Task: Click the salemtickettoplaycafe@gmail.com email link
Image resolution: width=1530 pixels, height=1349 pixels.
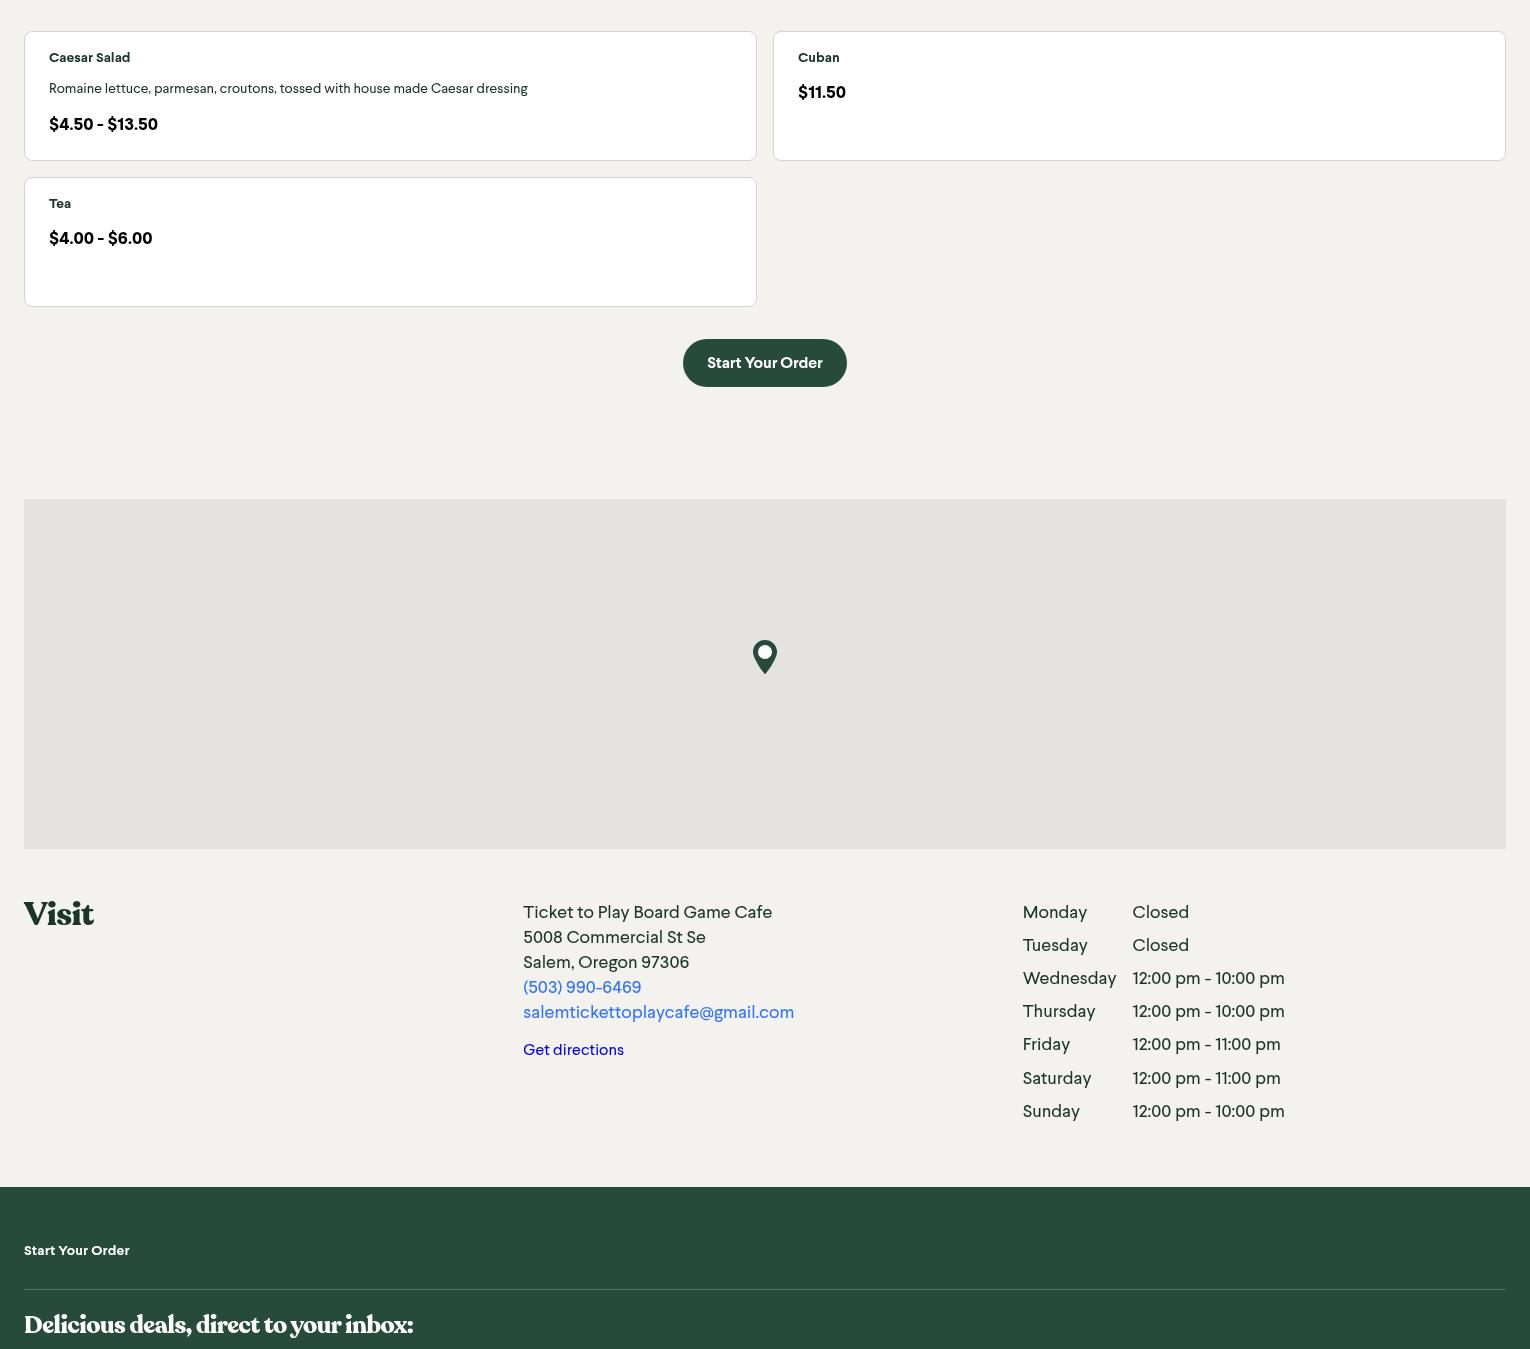Action: click(658, 1012)
